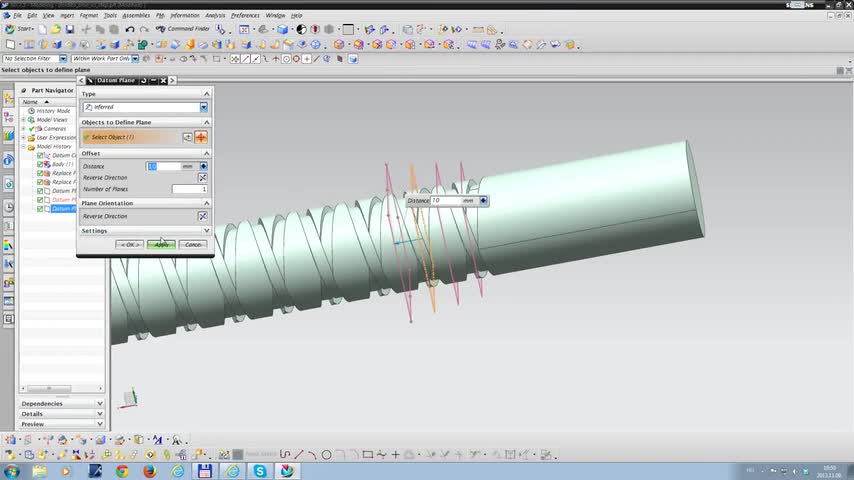Open the Inferred plane type dropdown
The height and width of the screenshot is (480, 854).
click(203, 107)
